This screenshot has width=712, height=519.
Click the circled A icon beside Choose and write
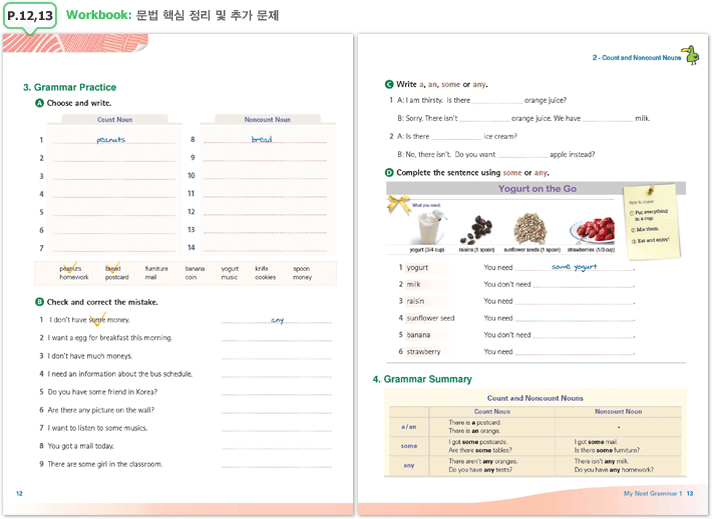pyautogui.click(x=40, y=103)
